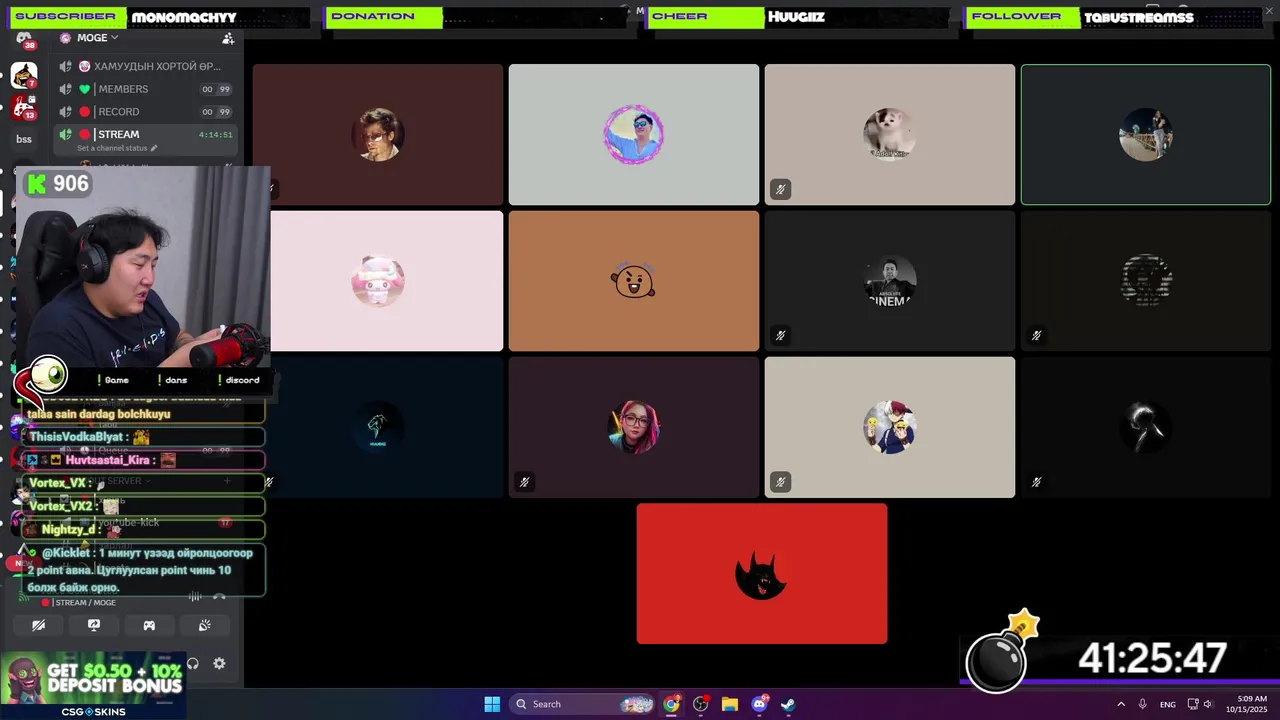This screenshot has height=720, width=1280.
Task: Select the beige tile with white cat avatar
Action: pos(890,135)
